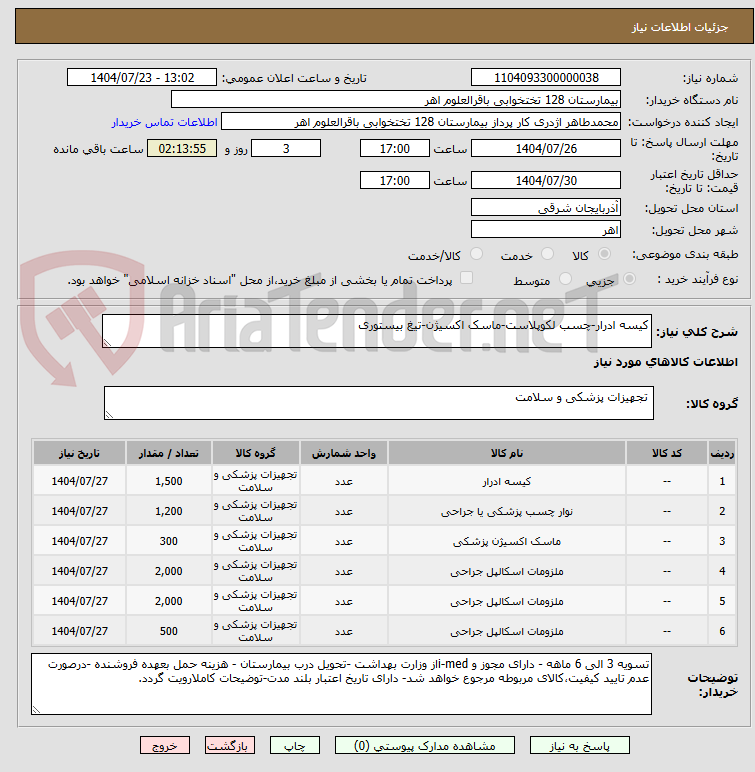The width and height of the screenshot is (755, 772).
Task: Click the announcement date 1404/07/23 field
Action: (142, 77)
